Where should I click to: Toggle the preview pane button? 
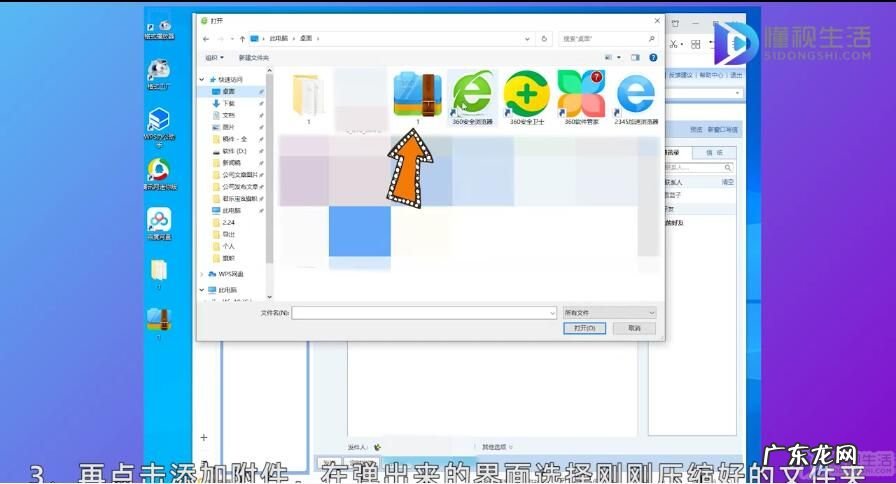pos(635,58)
